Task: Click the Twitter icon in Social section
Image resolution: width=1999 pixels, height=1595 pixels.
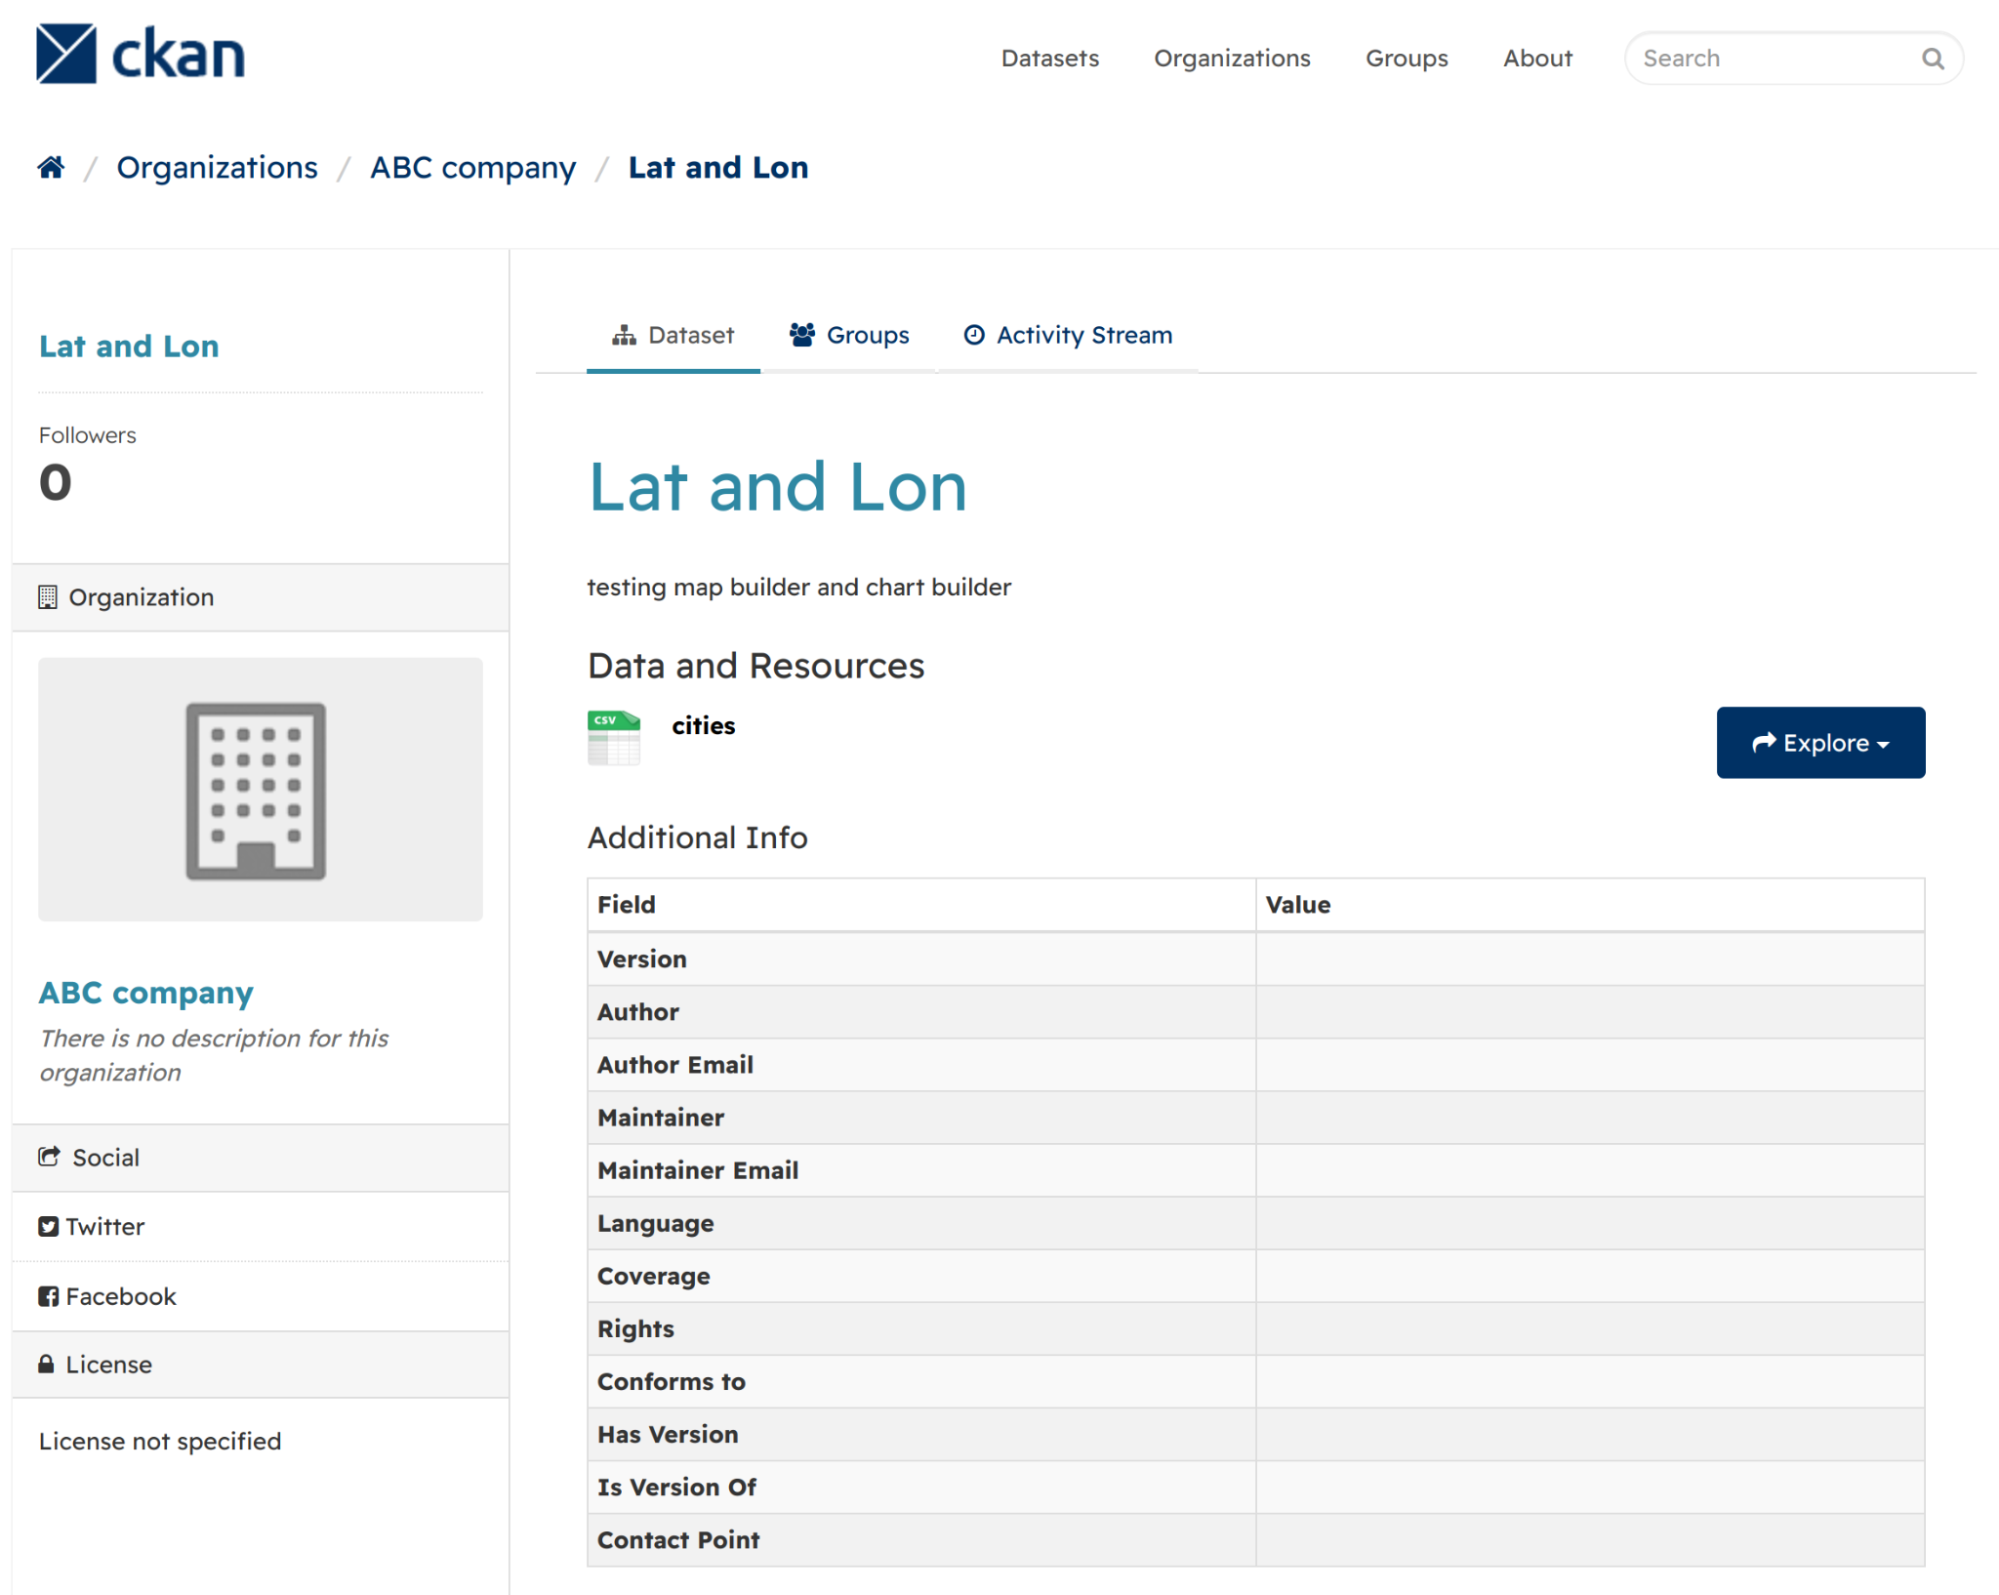Action: click(48, 1226)
